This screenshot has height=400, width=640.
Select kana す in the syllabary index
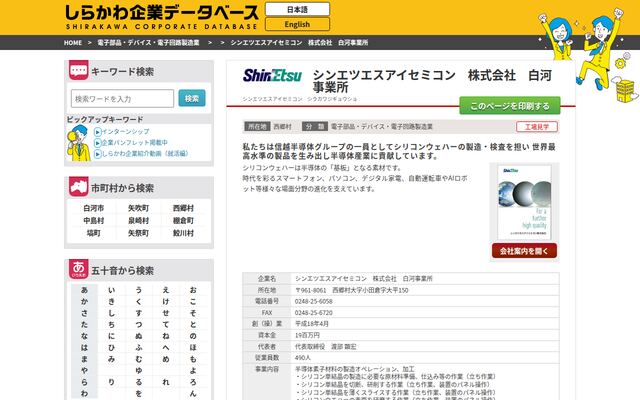tap(139, 313)
